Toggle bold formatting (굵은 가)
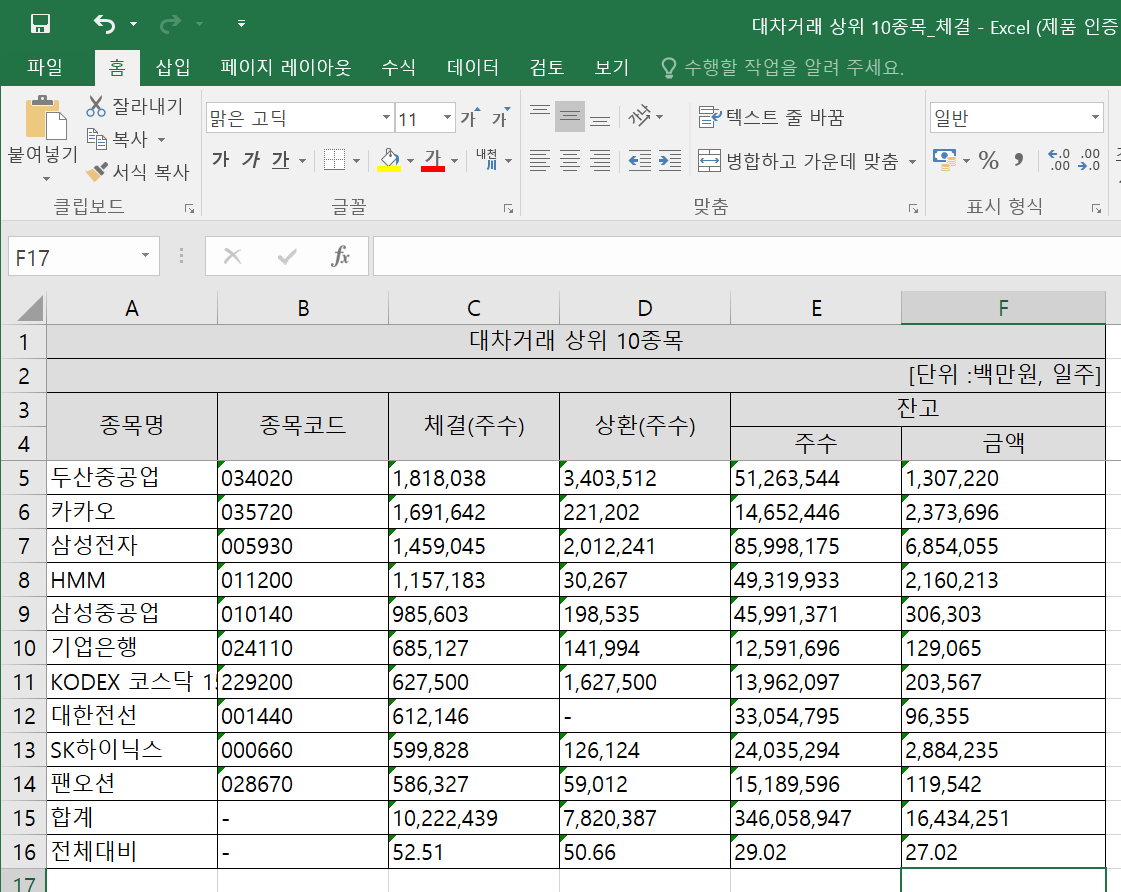The height and width of the screenshot is (892, 1121). point(221,160)
